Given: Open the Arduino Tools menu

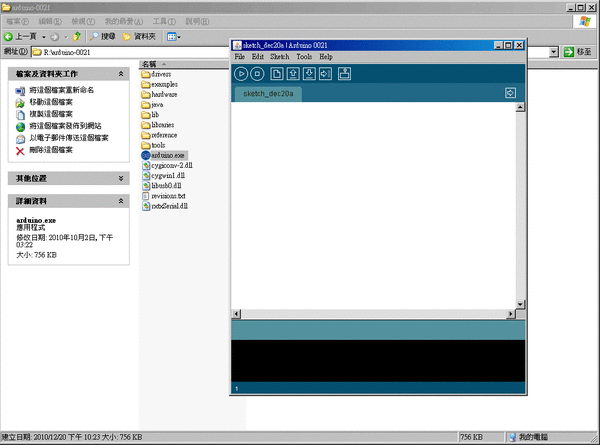Looking at the screenshot, I should 304,57.
